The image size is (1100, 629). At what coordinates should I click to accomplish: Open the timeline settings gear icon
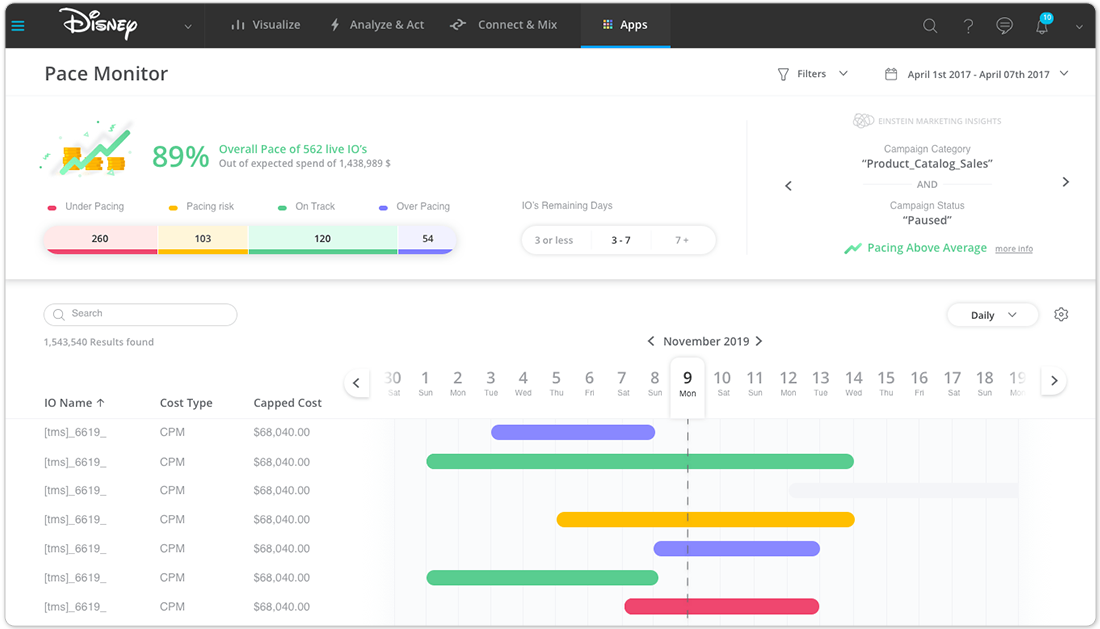[x=1061, y=315]
